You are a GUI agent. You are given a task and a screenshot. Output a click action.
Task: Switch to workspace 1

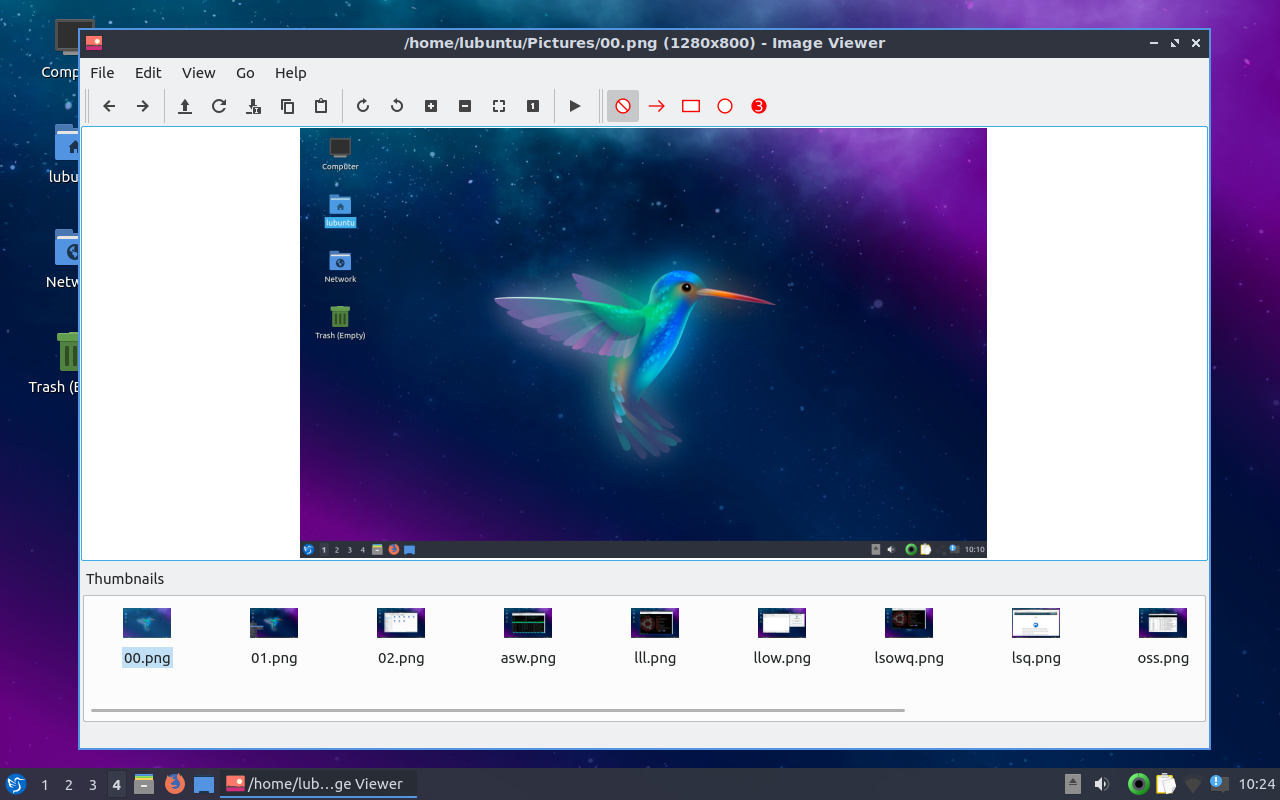[45, 785]
